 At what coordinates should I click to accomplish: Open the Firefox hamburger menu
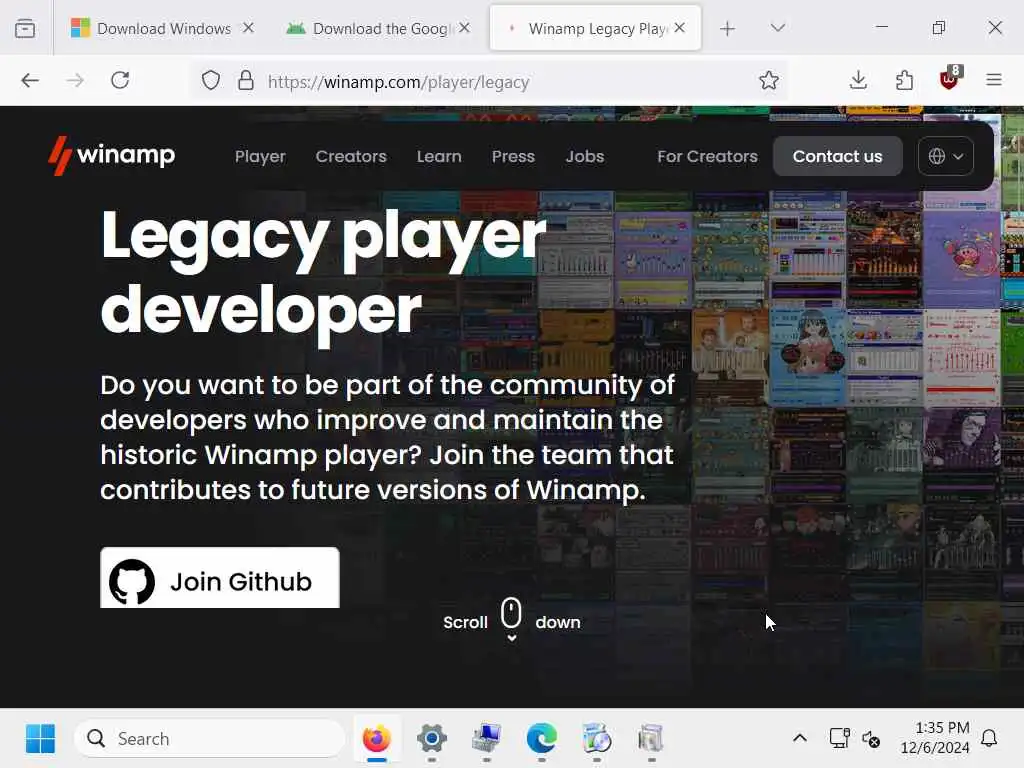[994, 80]
